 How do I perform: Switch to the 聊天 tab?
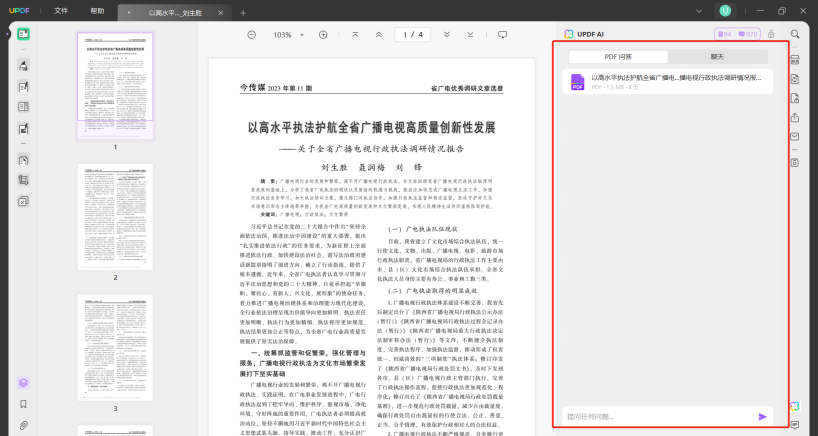(x=717, y=57)
